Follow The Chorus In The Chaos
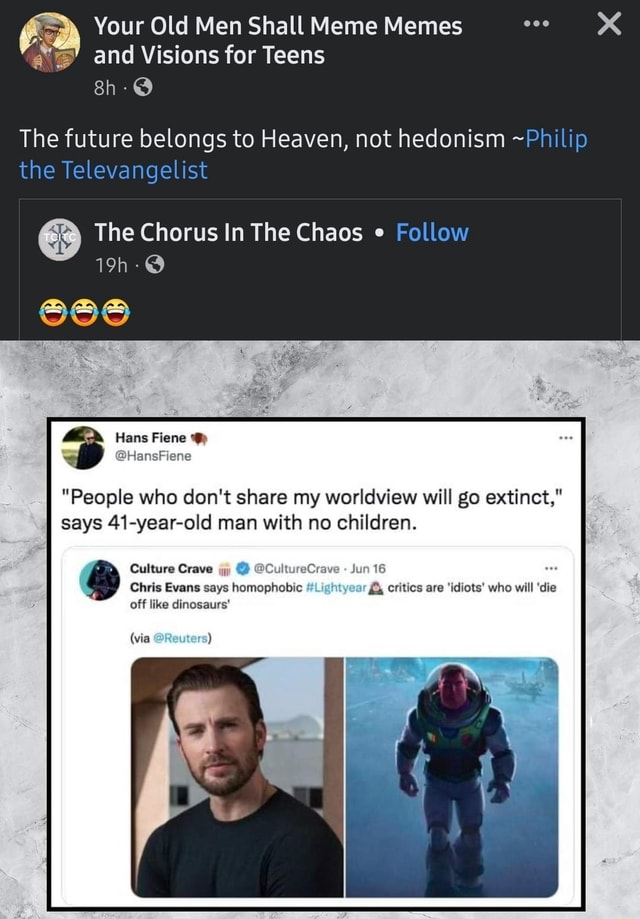 click(x=433, y=233)
